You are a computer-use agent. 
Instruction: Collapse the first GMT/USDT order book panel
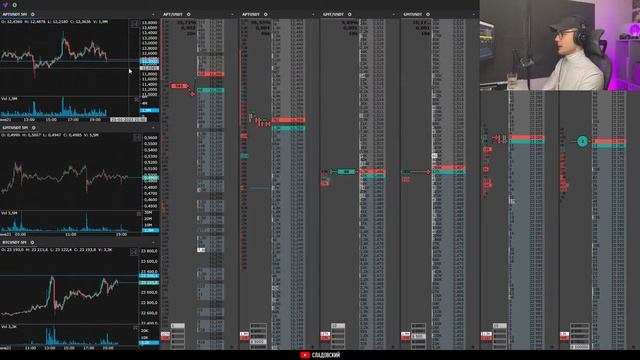coord(393,14)
